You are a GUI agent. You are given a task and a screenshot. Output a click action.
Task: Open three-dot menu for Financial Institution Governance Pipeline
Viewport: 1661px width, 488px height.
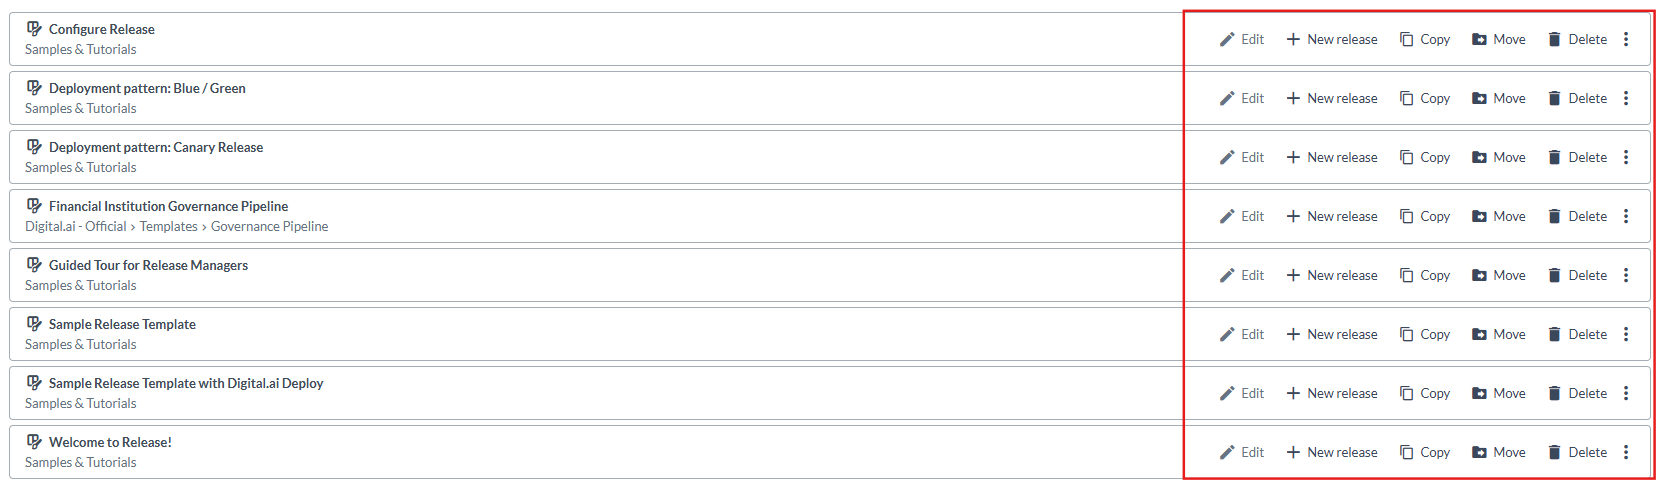click(x=1626, y=217)
